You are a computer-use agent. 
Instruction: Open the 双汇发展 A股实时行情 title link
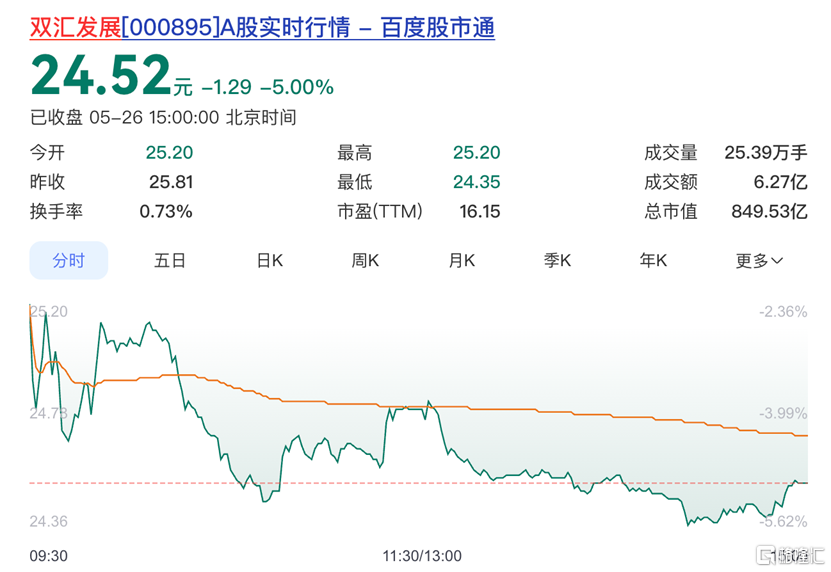click(262, 28)
